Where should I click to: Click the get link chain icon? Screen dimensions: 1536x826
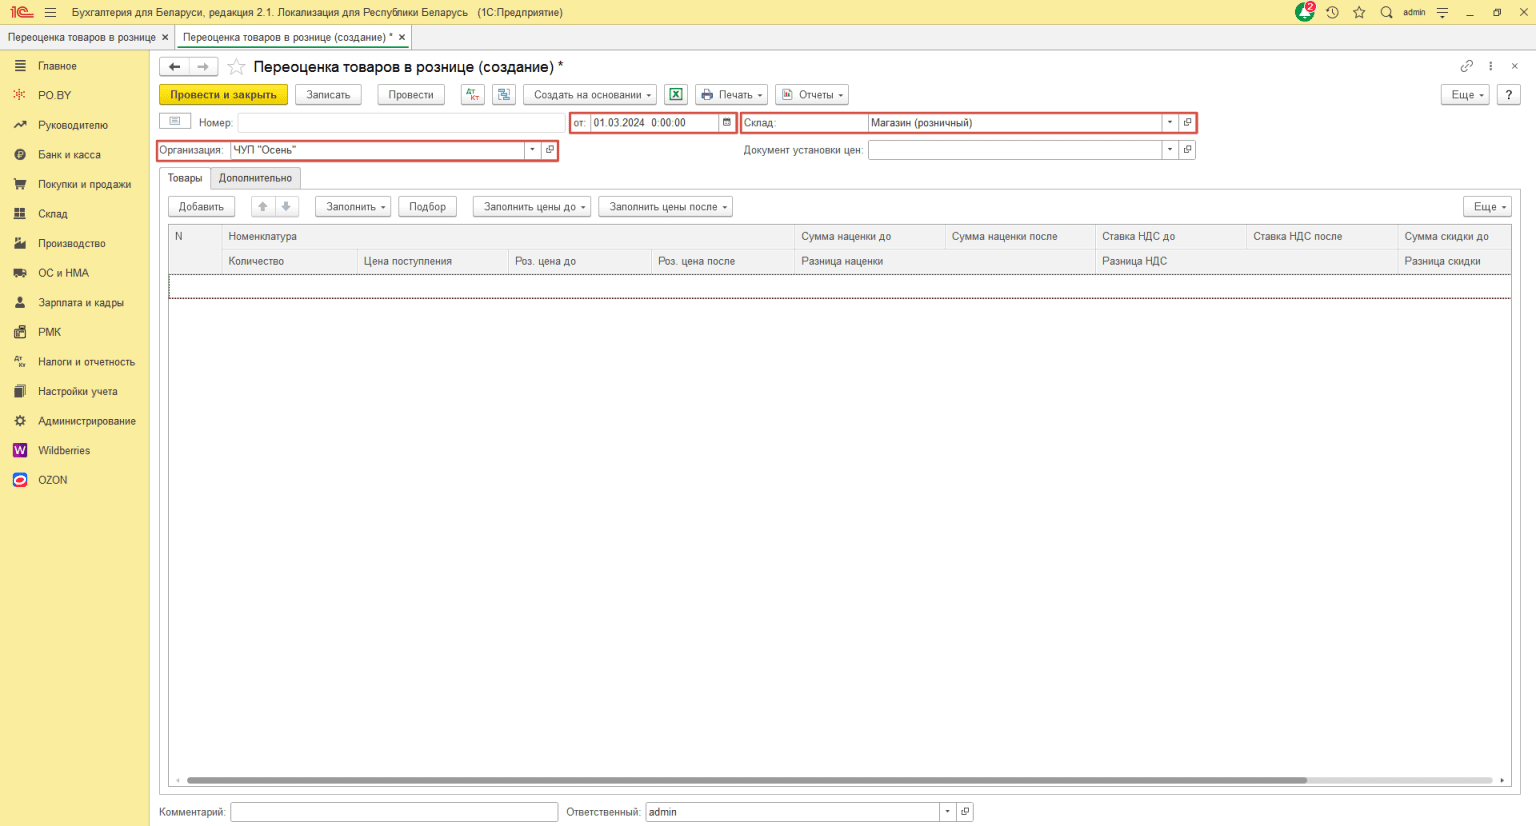tap(1466, 66)
